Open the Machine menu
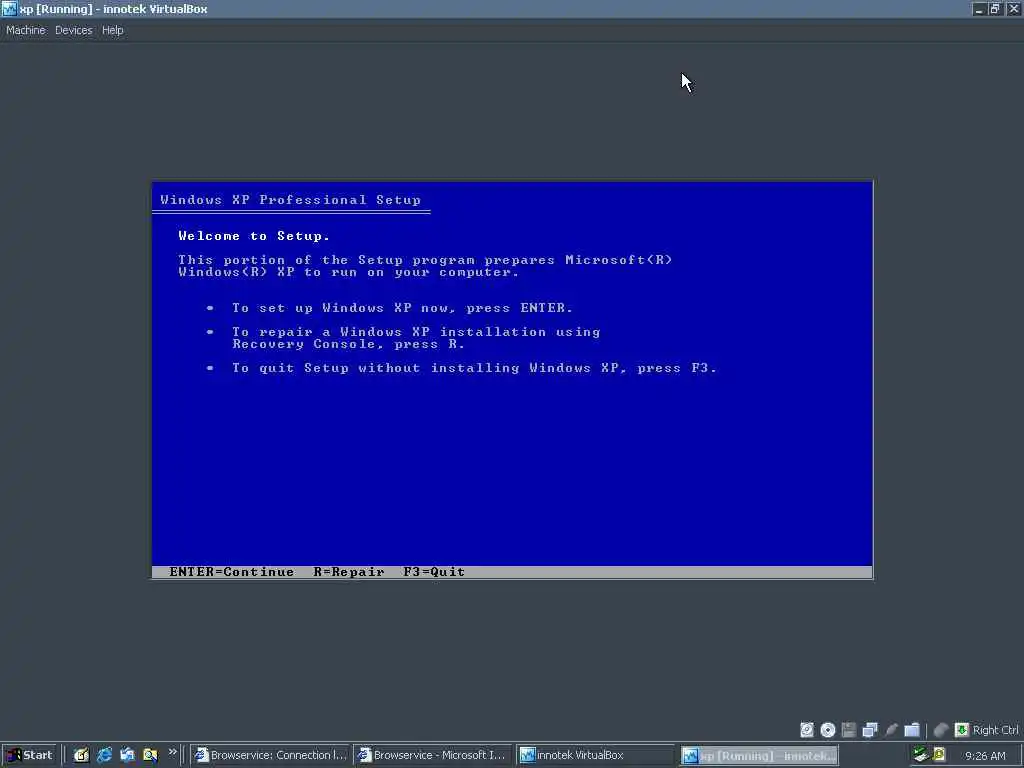Screen dimensions: 1024x768 (x=26, y=30)
